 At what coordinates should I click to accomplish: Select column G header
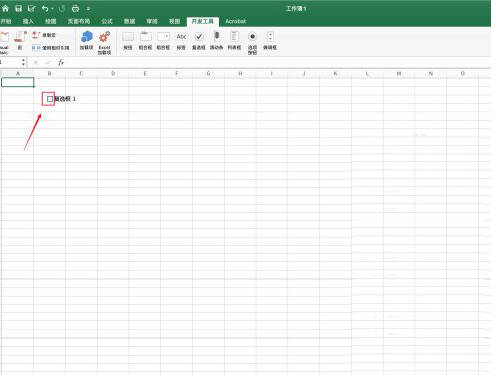pyautogui.click(x=208, y=73)
